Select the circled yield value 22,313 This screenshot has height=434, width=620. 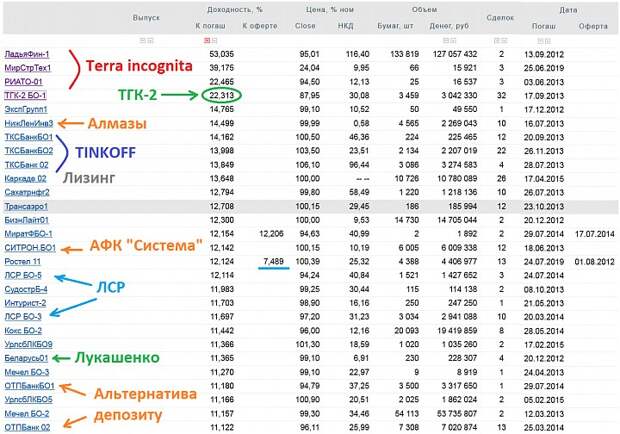(x=222, y=95)
